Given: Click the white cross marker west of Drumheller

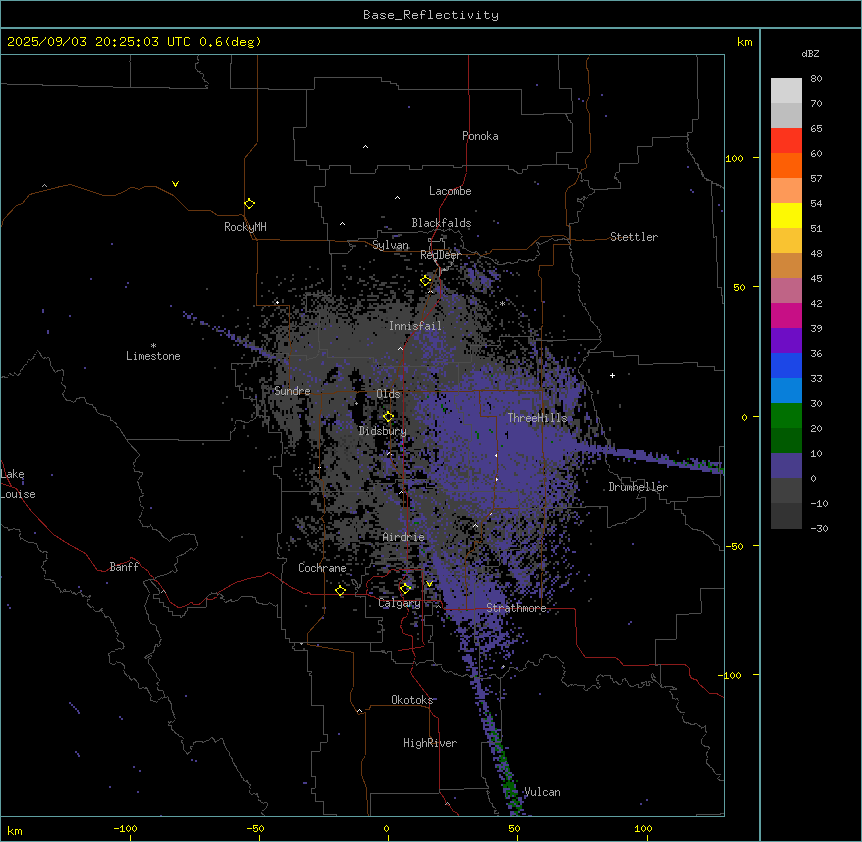Looking at the screenshot, I should [612, 375].
